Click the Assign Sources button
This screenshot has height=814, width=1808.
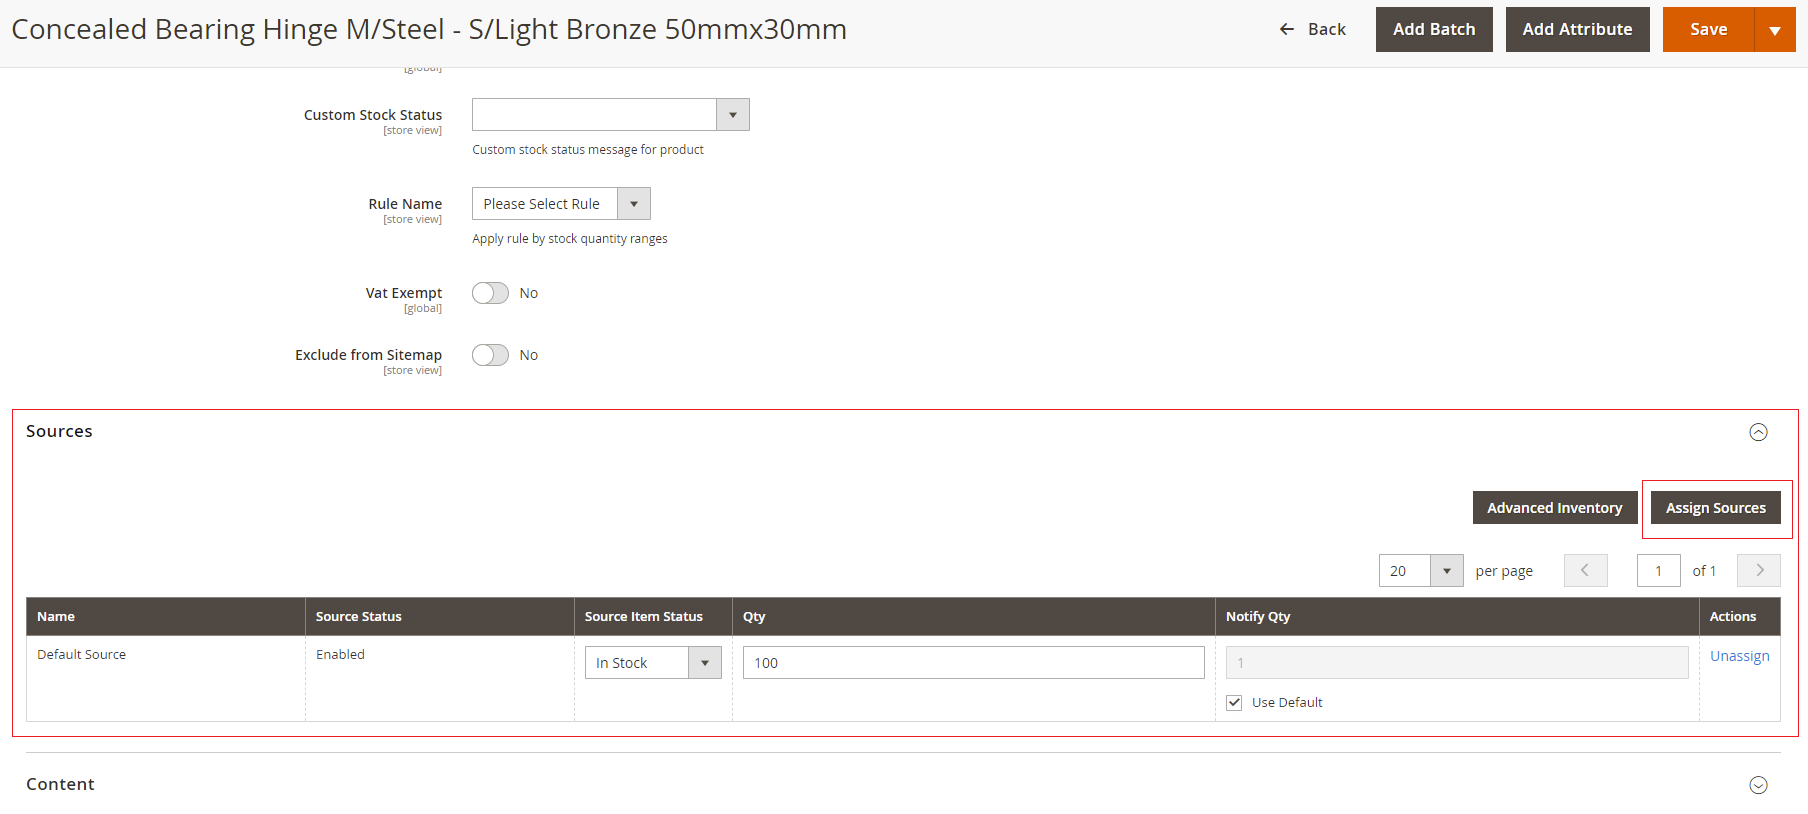point(1715,508)
